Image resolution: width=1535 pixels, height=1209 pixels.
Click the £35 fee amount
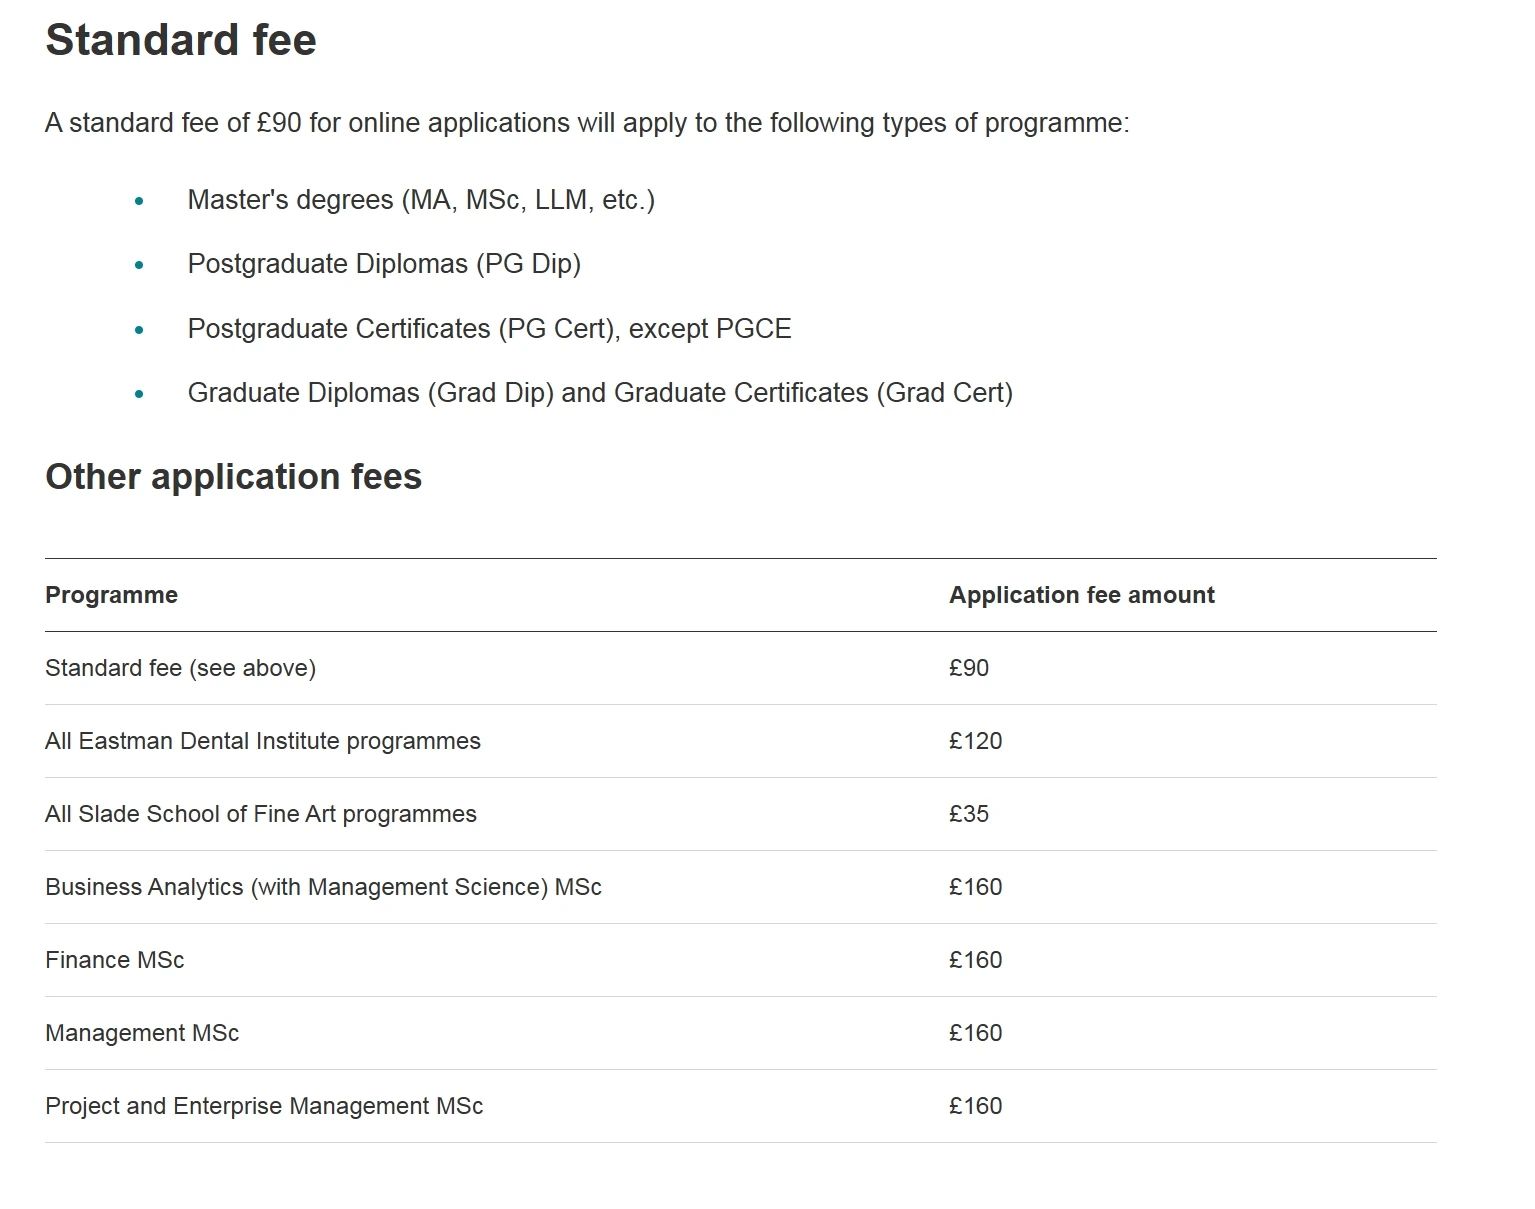point(968,814)
